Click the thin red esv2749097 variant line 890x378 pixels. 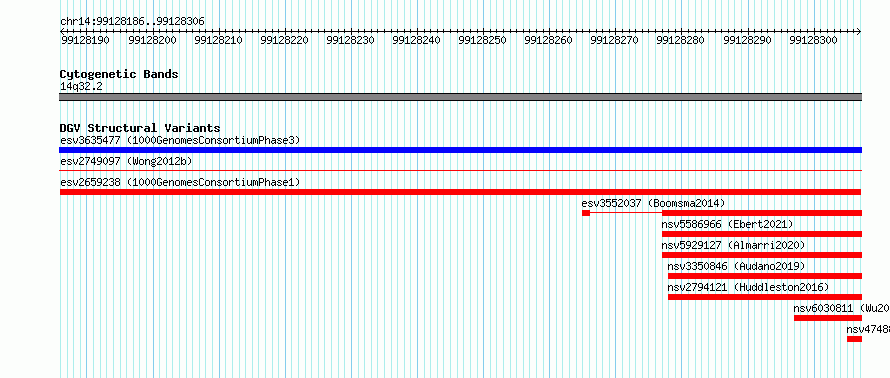click(x=460, y=170)
